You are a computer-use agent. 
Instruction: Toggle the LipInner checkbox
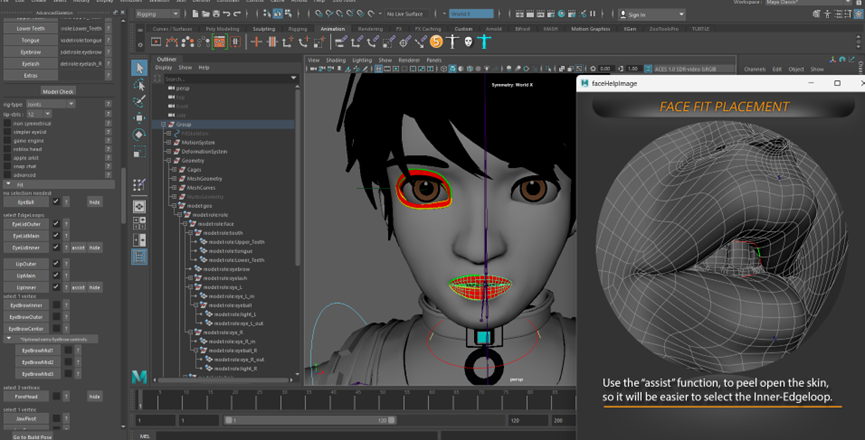[56, 287]
